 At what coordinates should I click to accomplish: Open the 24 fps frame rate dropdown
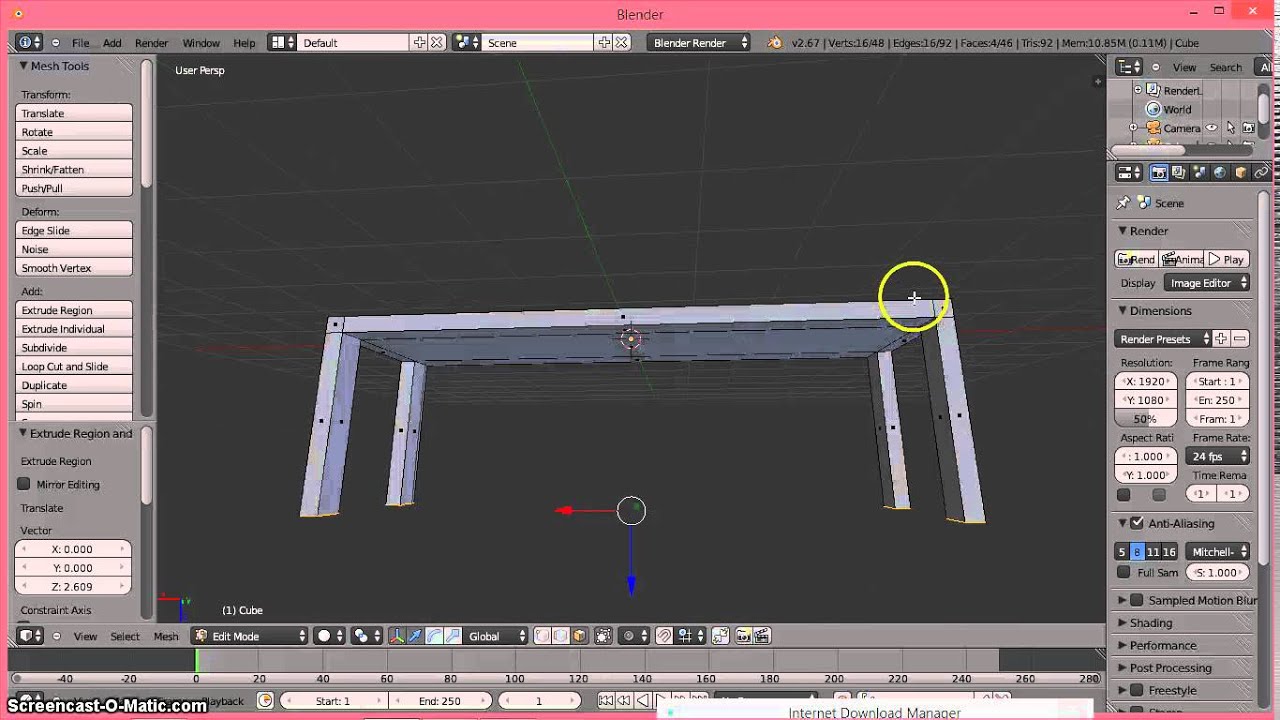(x=1218, y=456)
